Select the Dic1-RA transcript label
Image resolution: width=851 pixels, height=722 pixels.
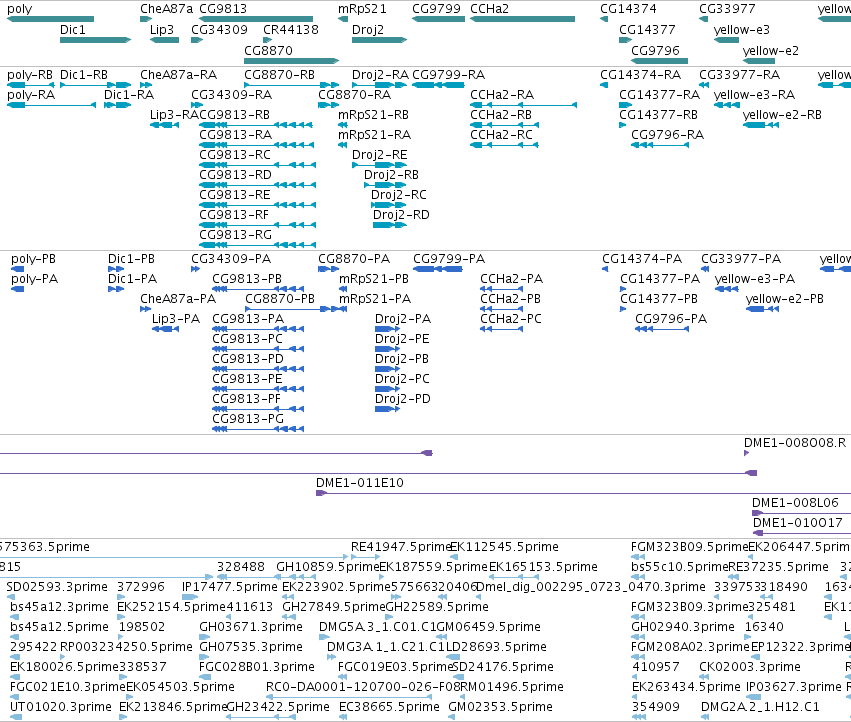[x=129, y=95]
